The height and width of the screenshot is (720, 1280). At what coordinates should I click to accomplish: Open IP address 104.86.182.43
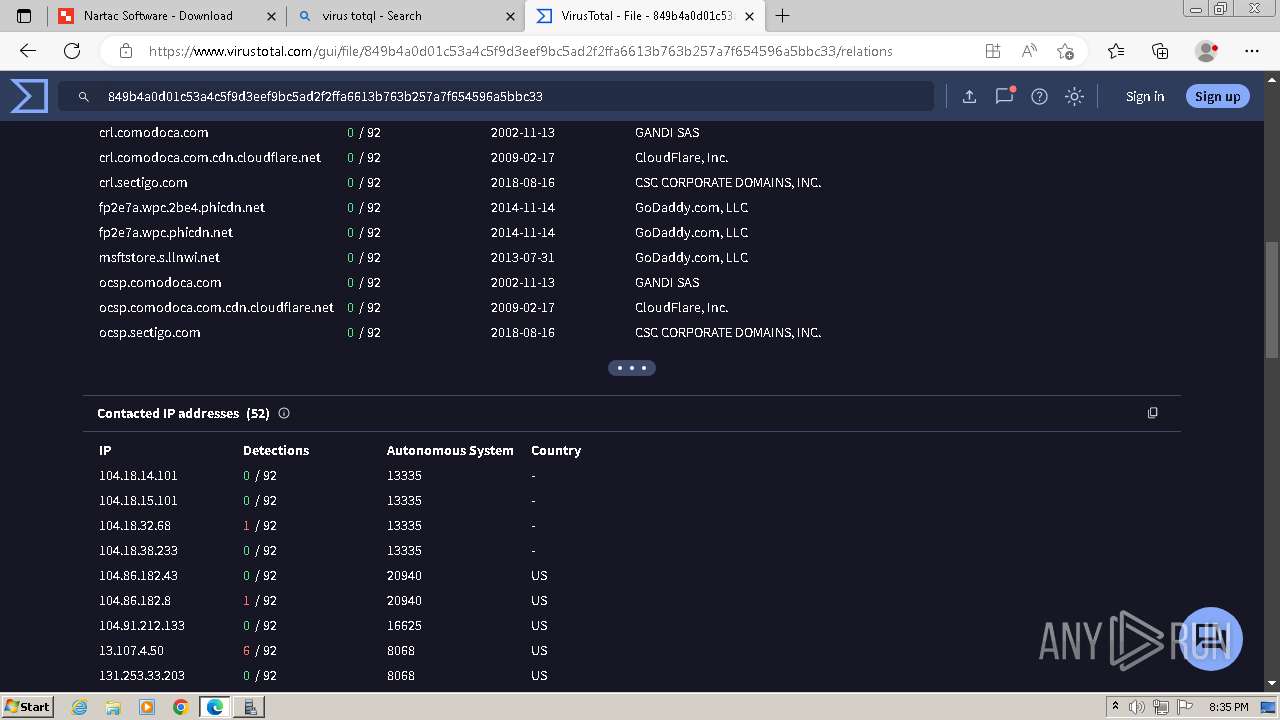coord(138,575)
